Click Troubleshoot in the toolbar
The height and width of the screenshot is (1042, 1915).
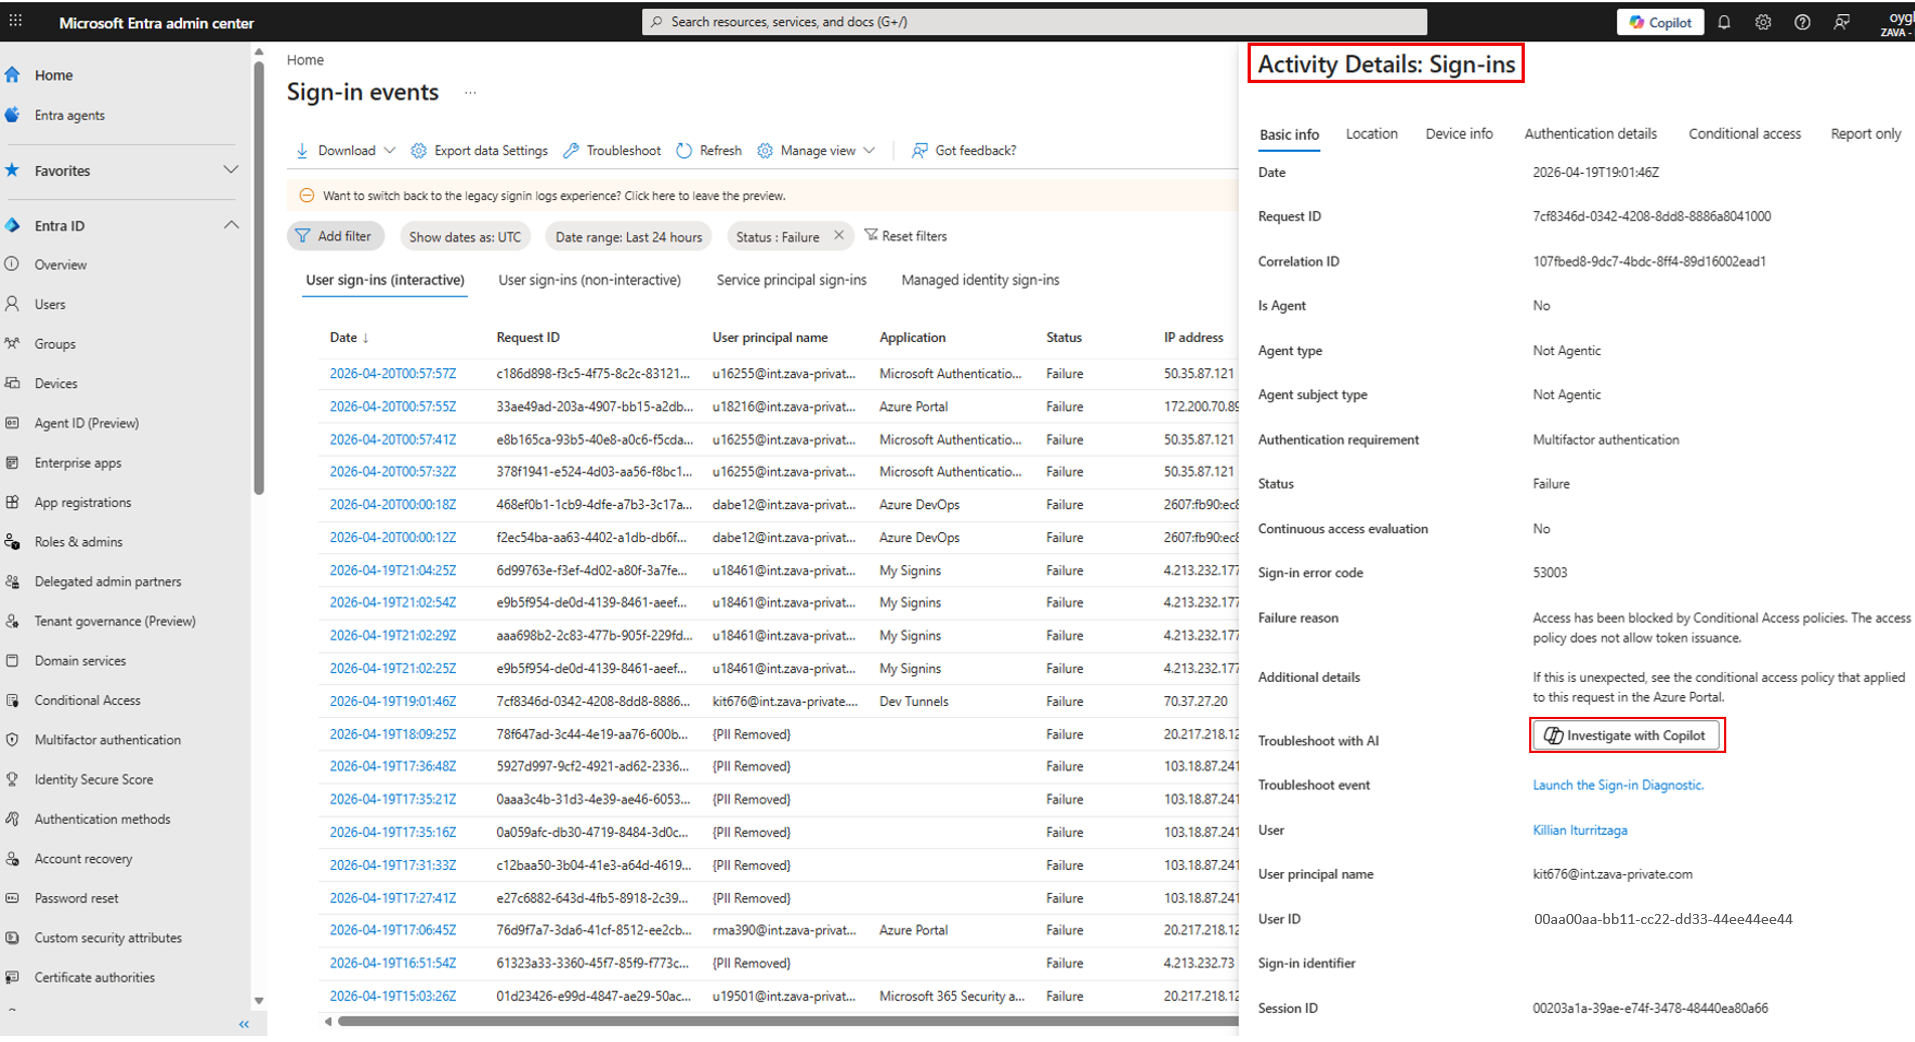coord(612,151)
